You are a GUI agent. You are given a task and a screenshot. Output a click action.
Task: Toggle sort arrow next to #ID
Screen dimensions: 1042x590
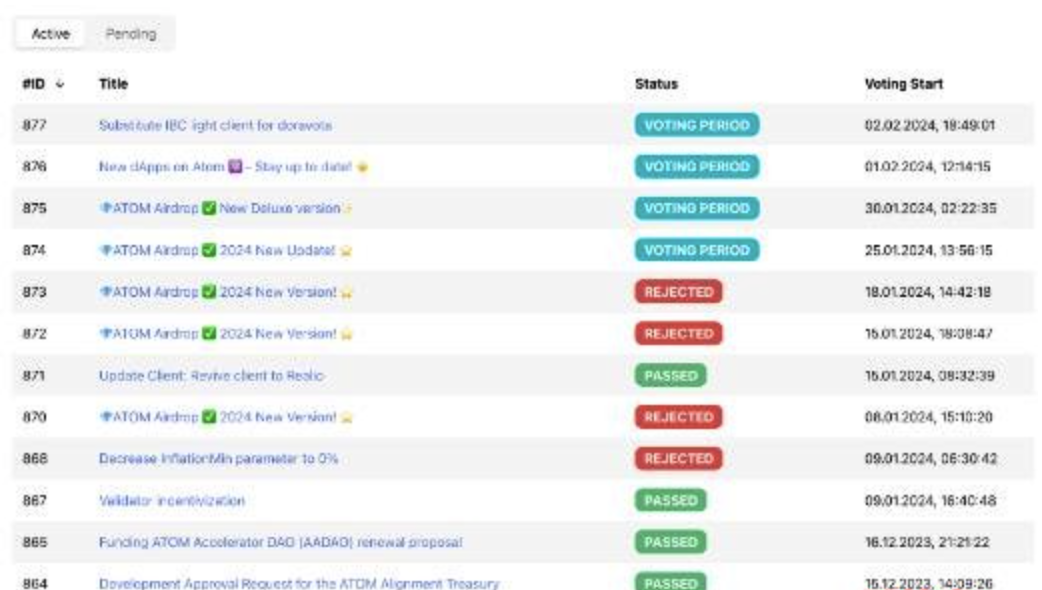pos(60,85)
